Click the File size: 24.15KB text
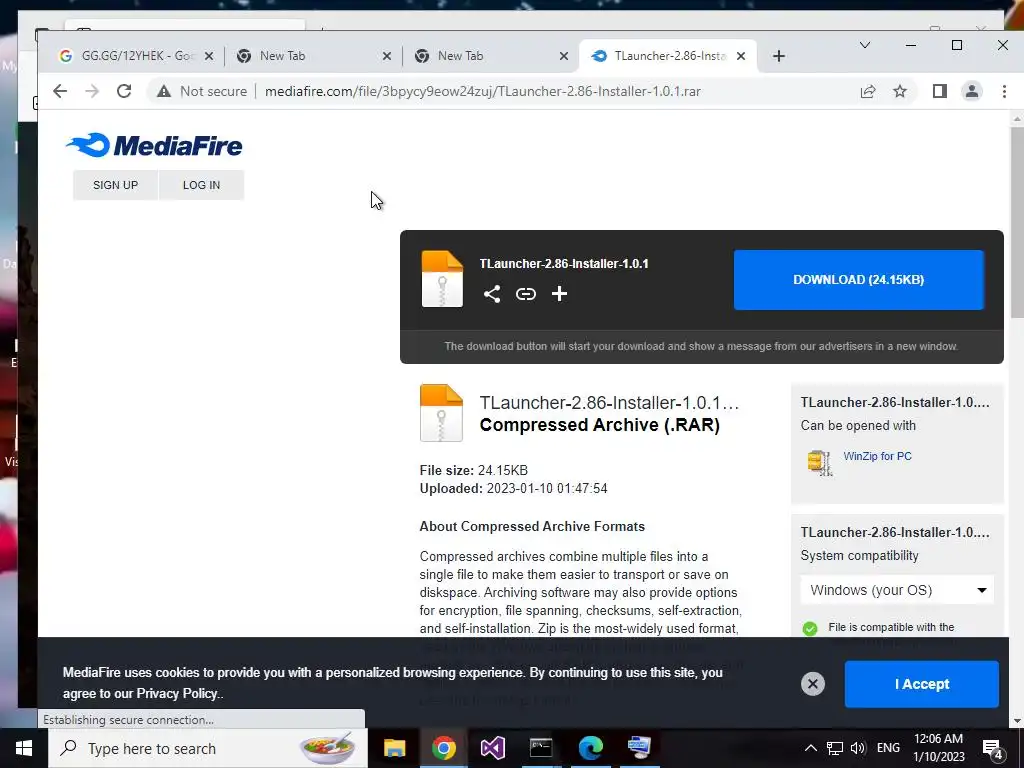The image size is (1024, 768). click(473, 470)
